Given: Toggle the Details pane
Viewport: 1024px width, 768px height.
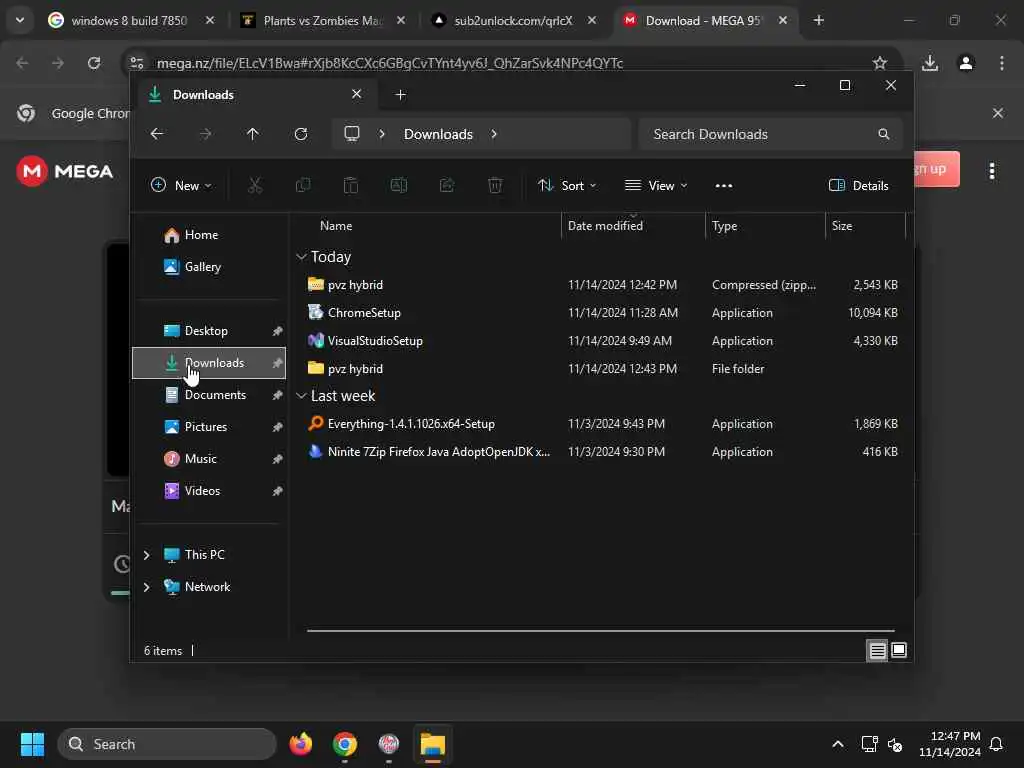Looking at the screenshot, I should coord(858,185).
